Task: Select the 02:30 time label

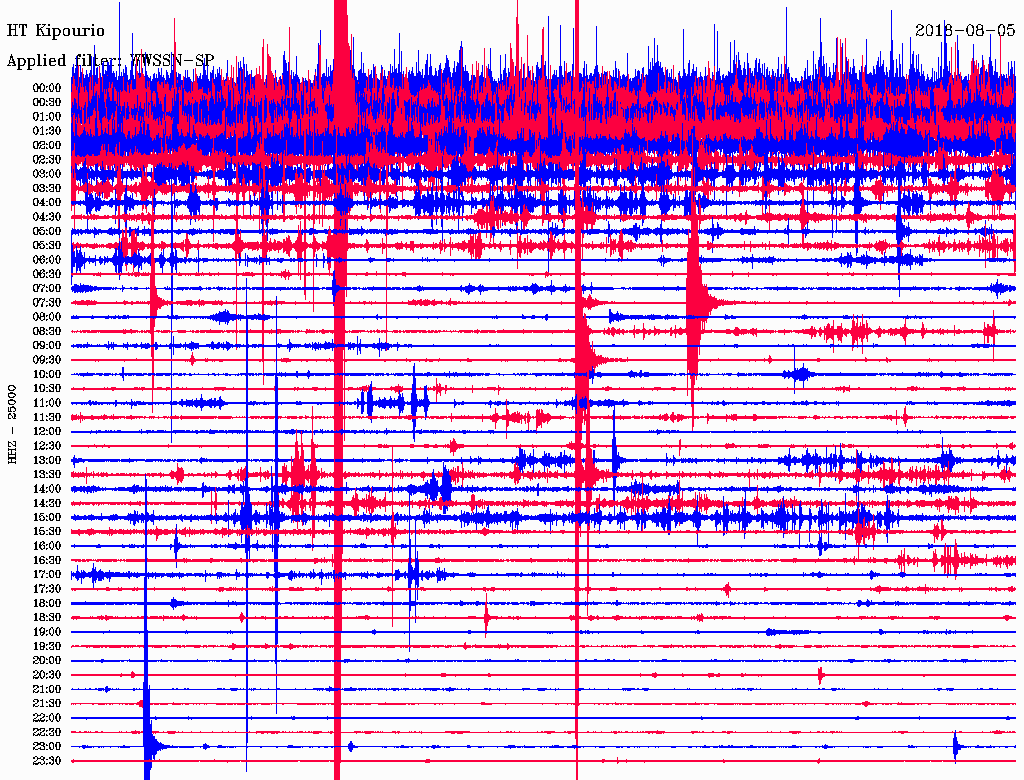Action: [47, 160]
